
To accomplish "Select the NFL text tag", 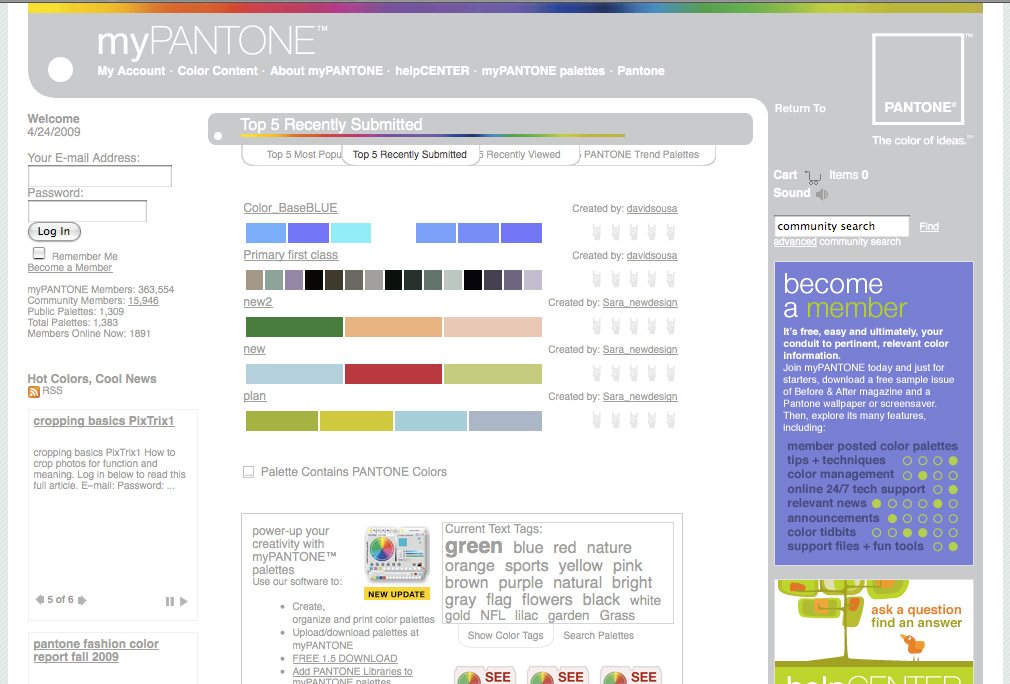I will [x=493, y=616].
